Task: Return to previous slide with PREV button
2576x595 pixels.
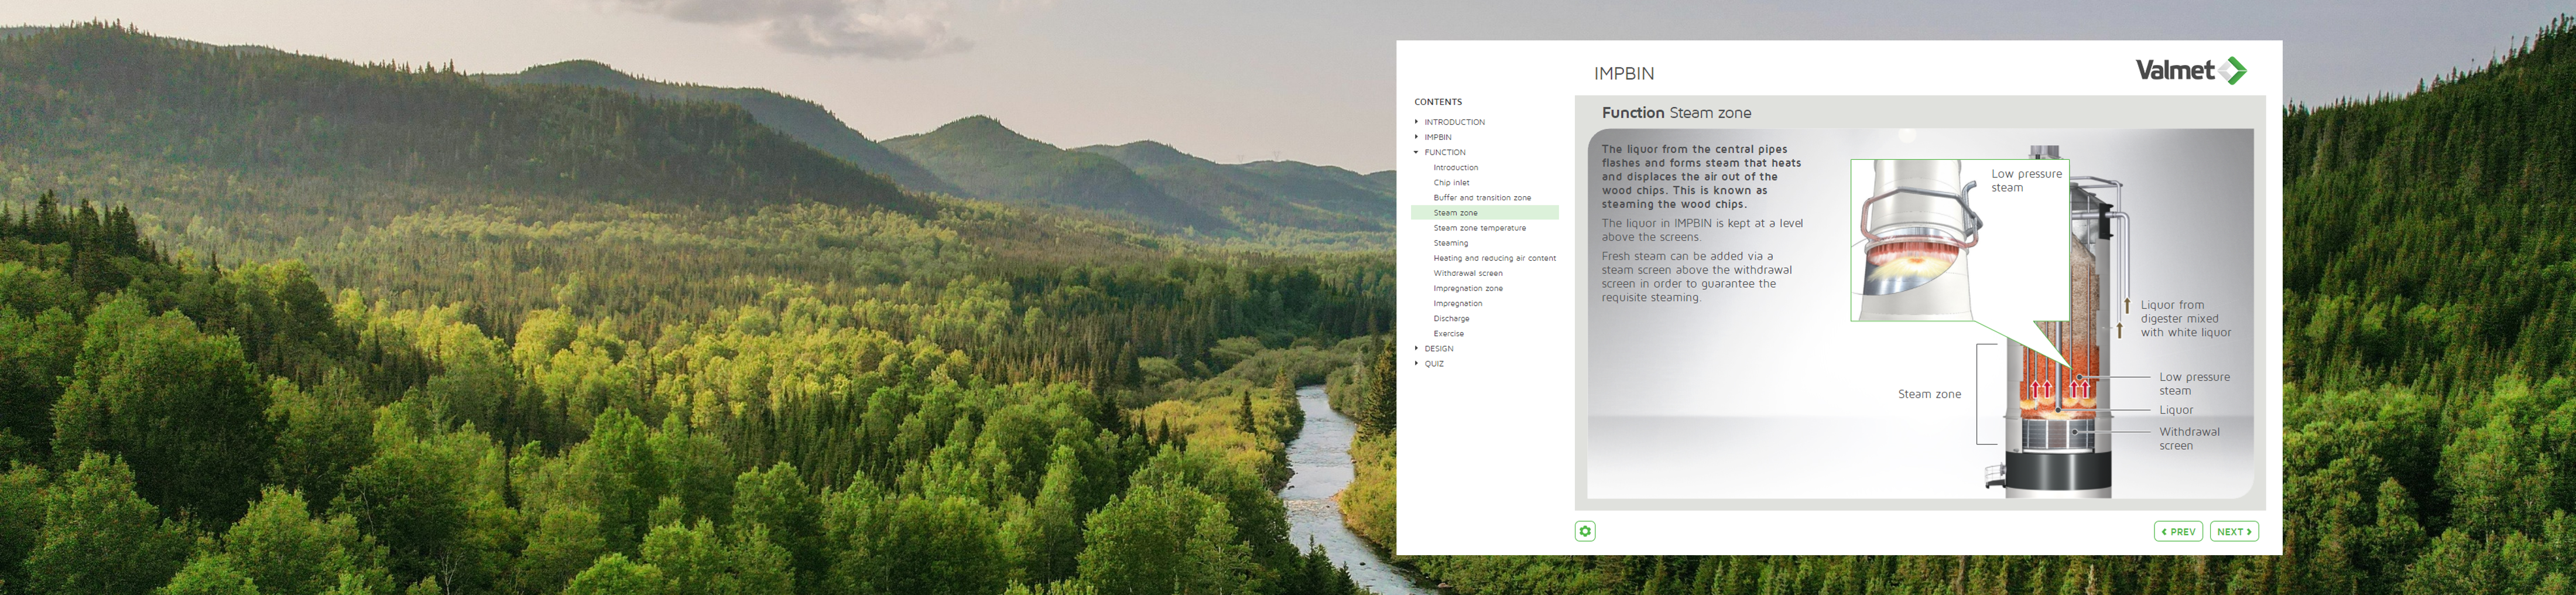Action: coord(2178,532)
